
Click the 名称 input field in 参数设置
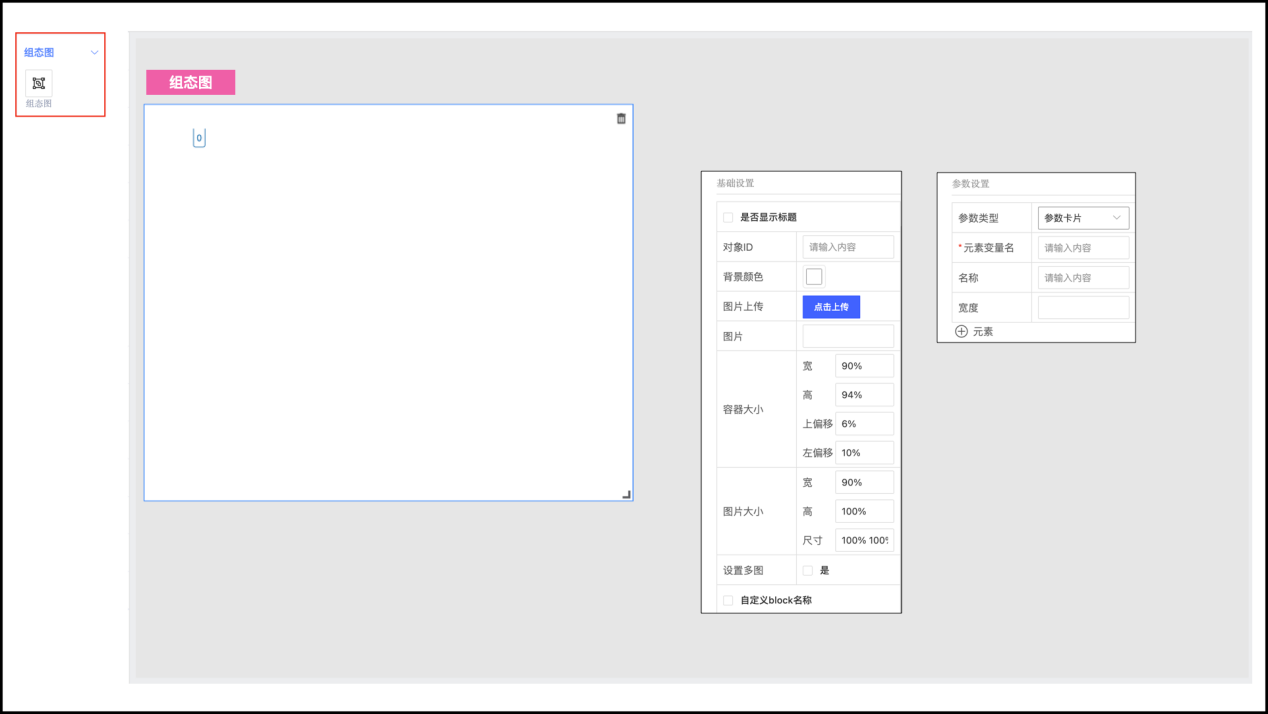pyautogui.click(x=1083, y=278)
